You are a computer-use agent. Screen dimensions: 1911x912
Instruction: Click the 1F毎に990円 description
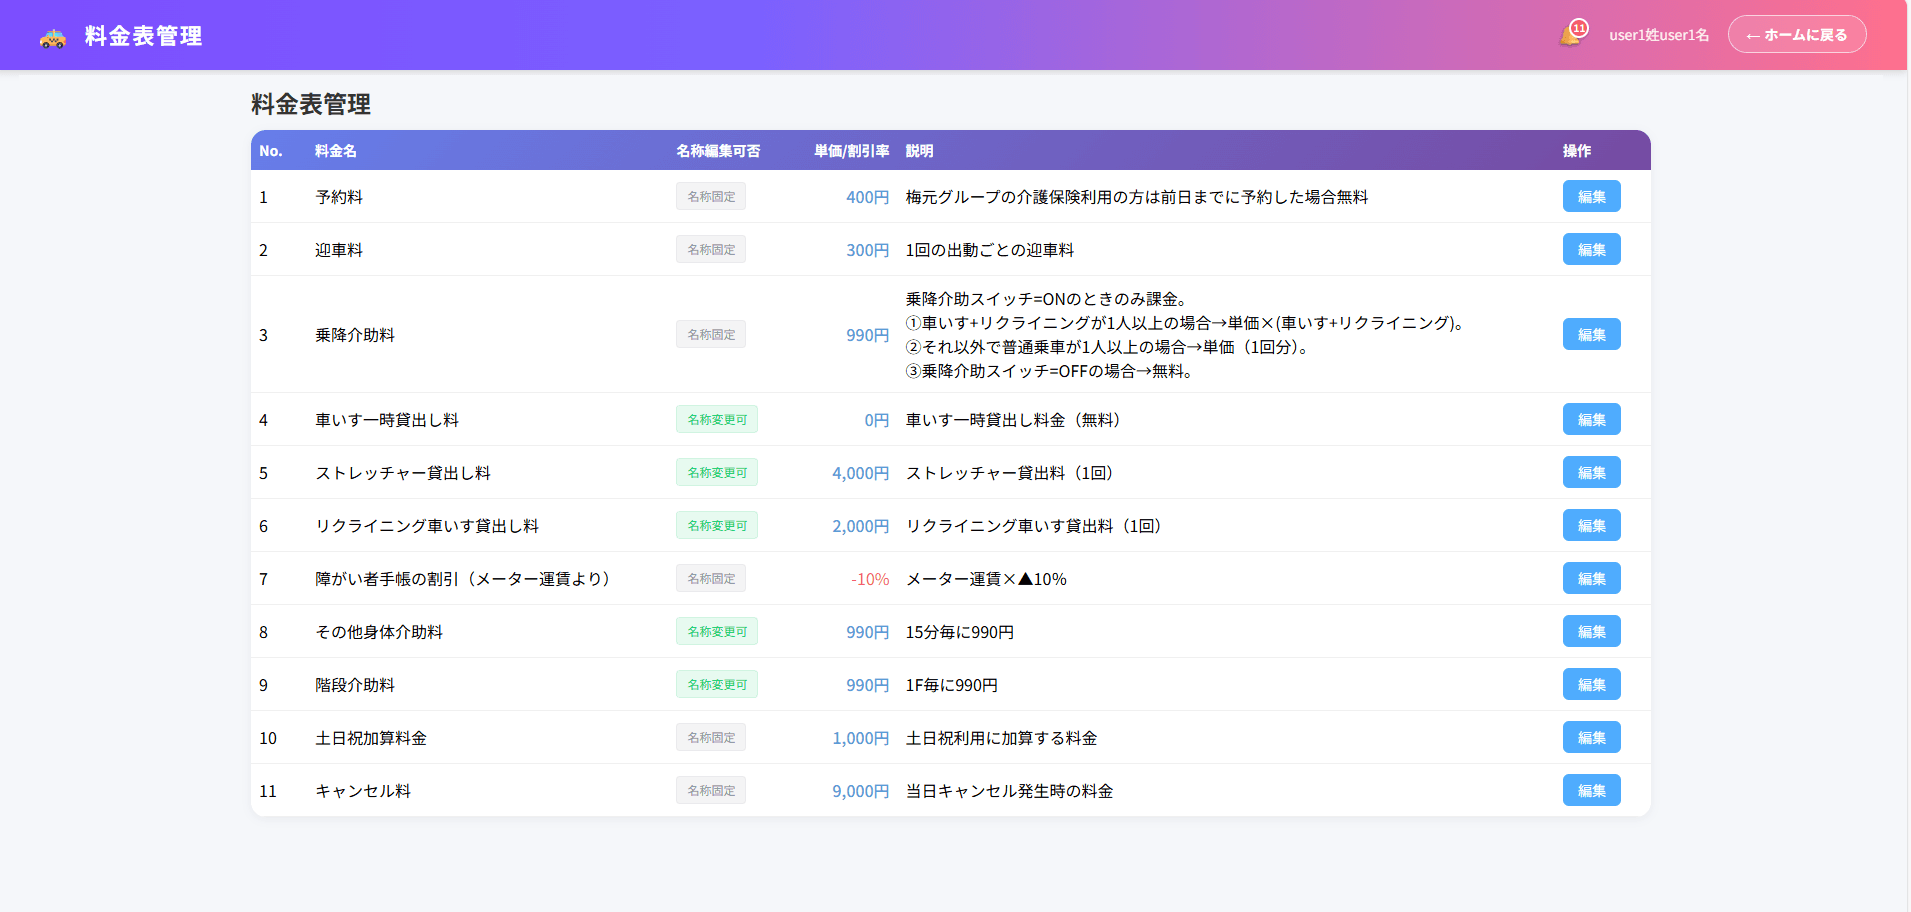952,685
